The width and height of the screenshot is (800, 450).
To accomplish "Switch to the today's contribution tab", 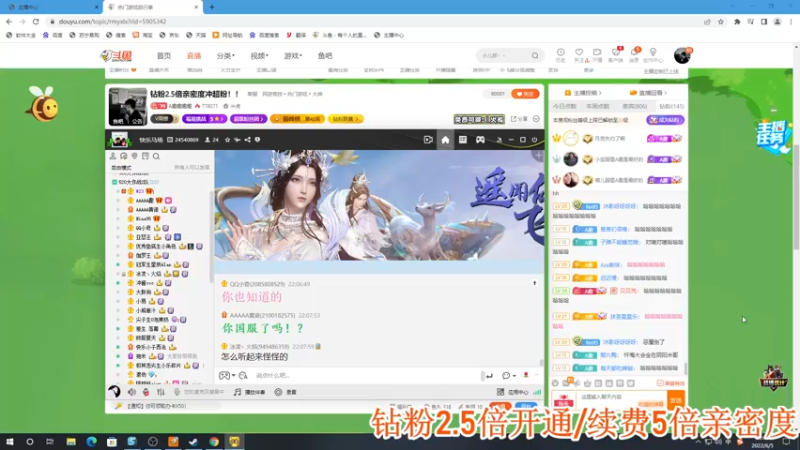I will coord(565,106).
